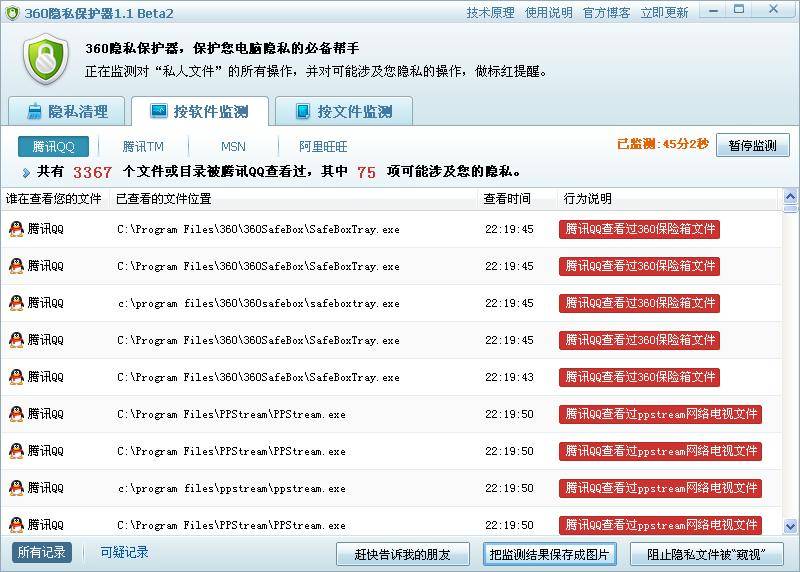Select the MSN software filter
Viewport: 800px width, 572px height.
click(233, 146)
